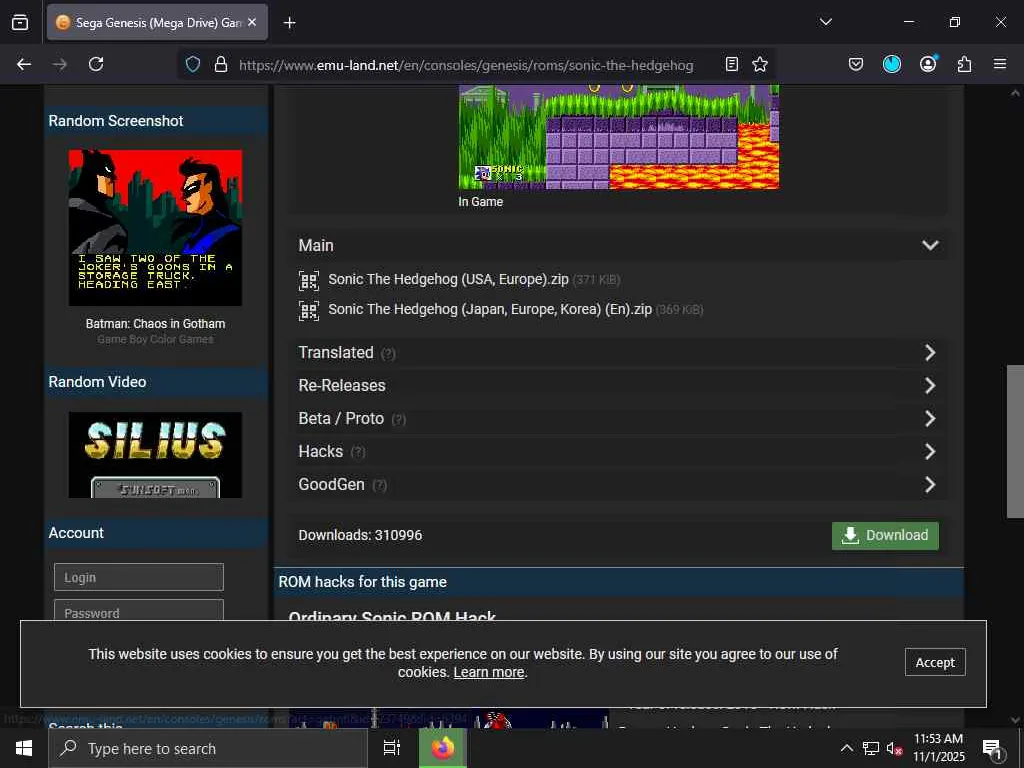Open a new browser tab

(289, 23)
